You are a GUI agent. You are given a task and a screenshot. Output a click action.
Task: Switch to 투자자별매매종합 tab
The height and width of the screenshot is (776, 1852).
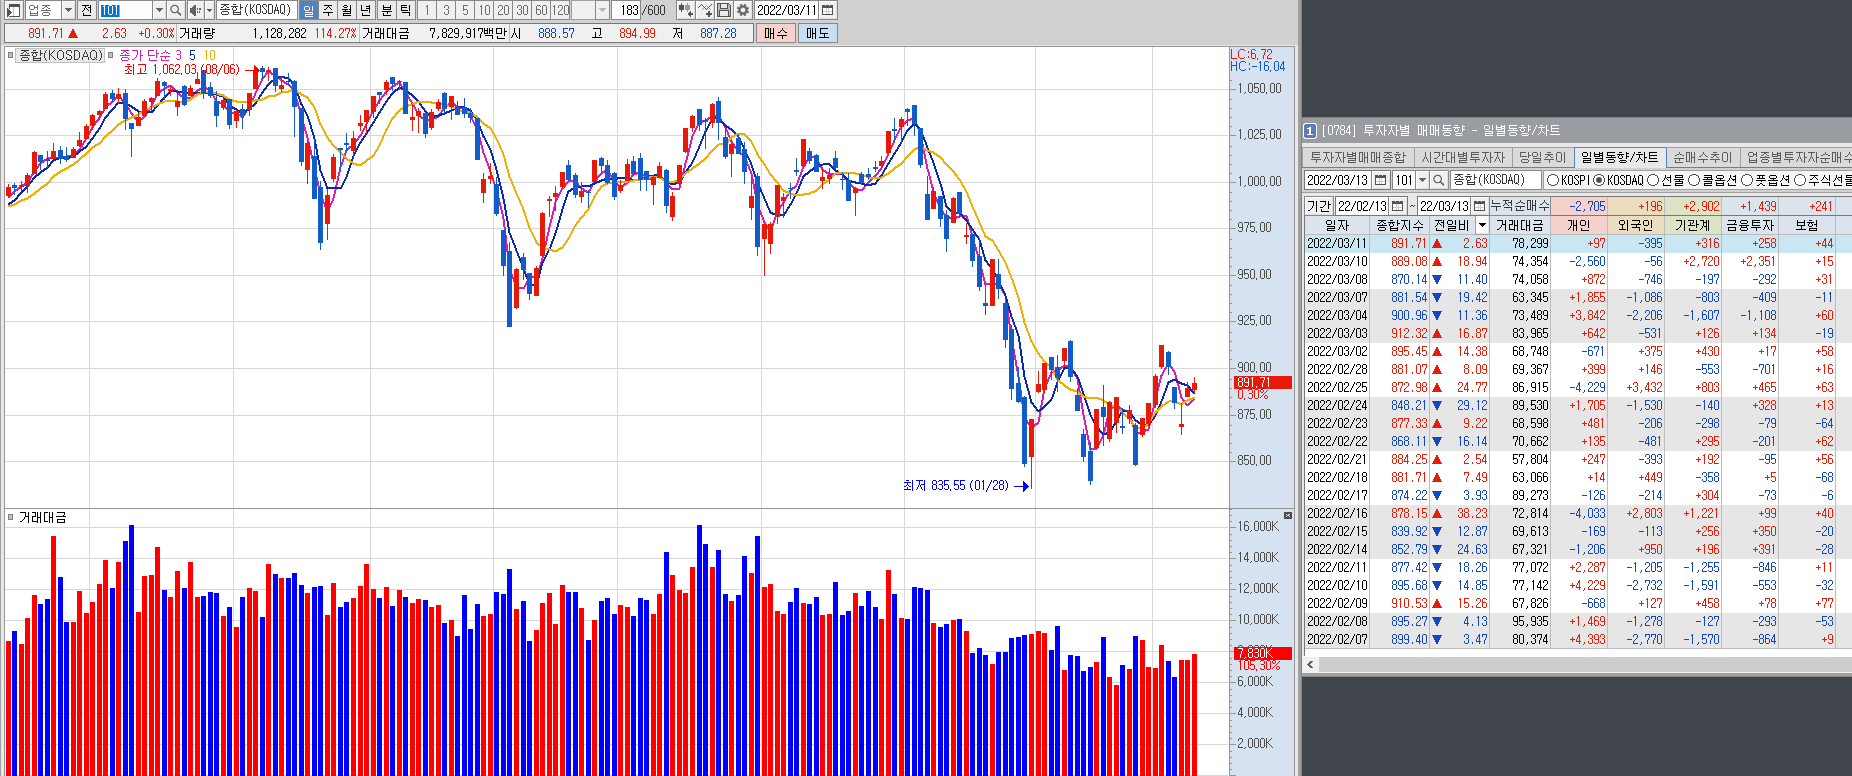pyautogui.click(x=1357, y=157)
